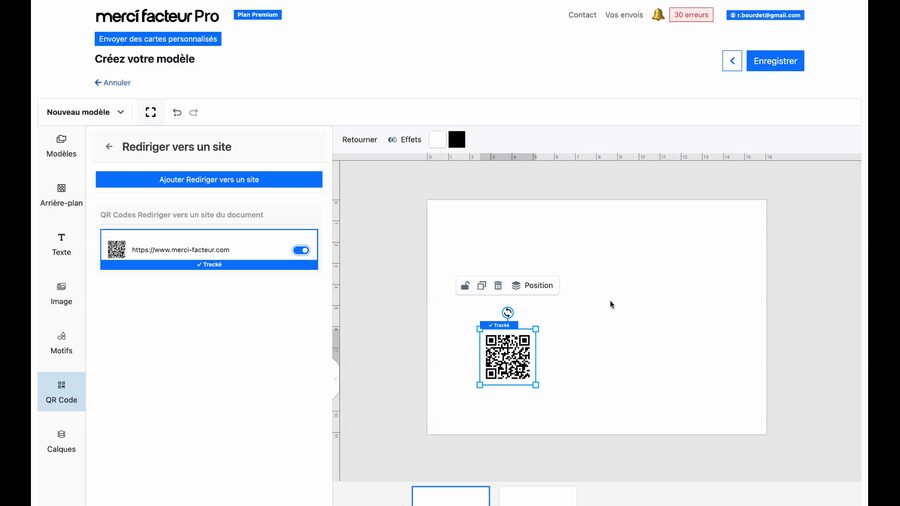
Task: Redo the last action
Action: coord(193,112)
